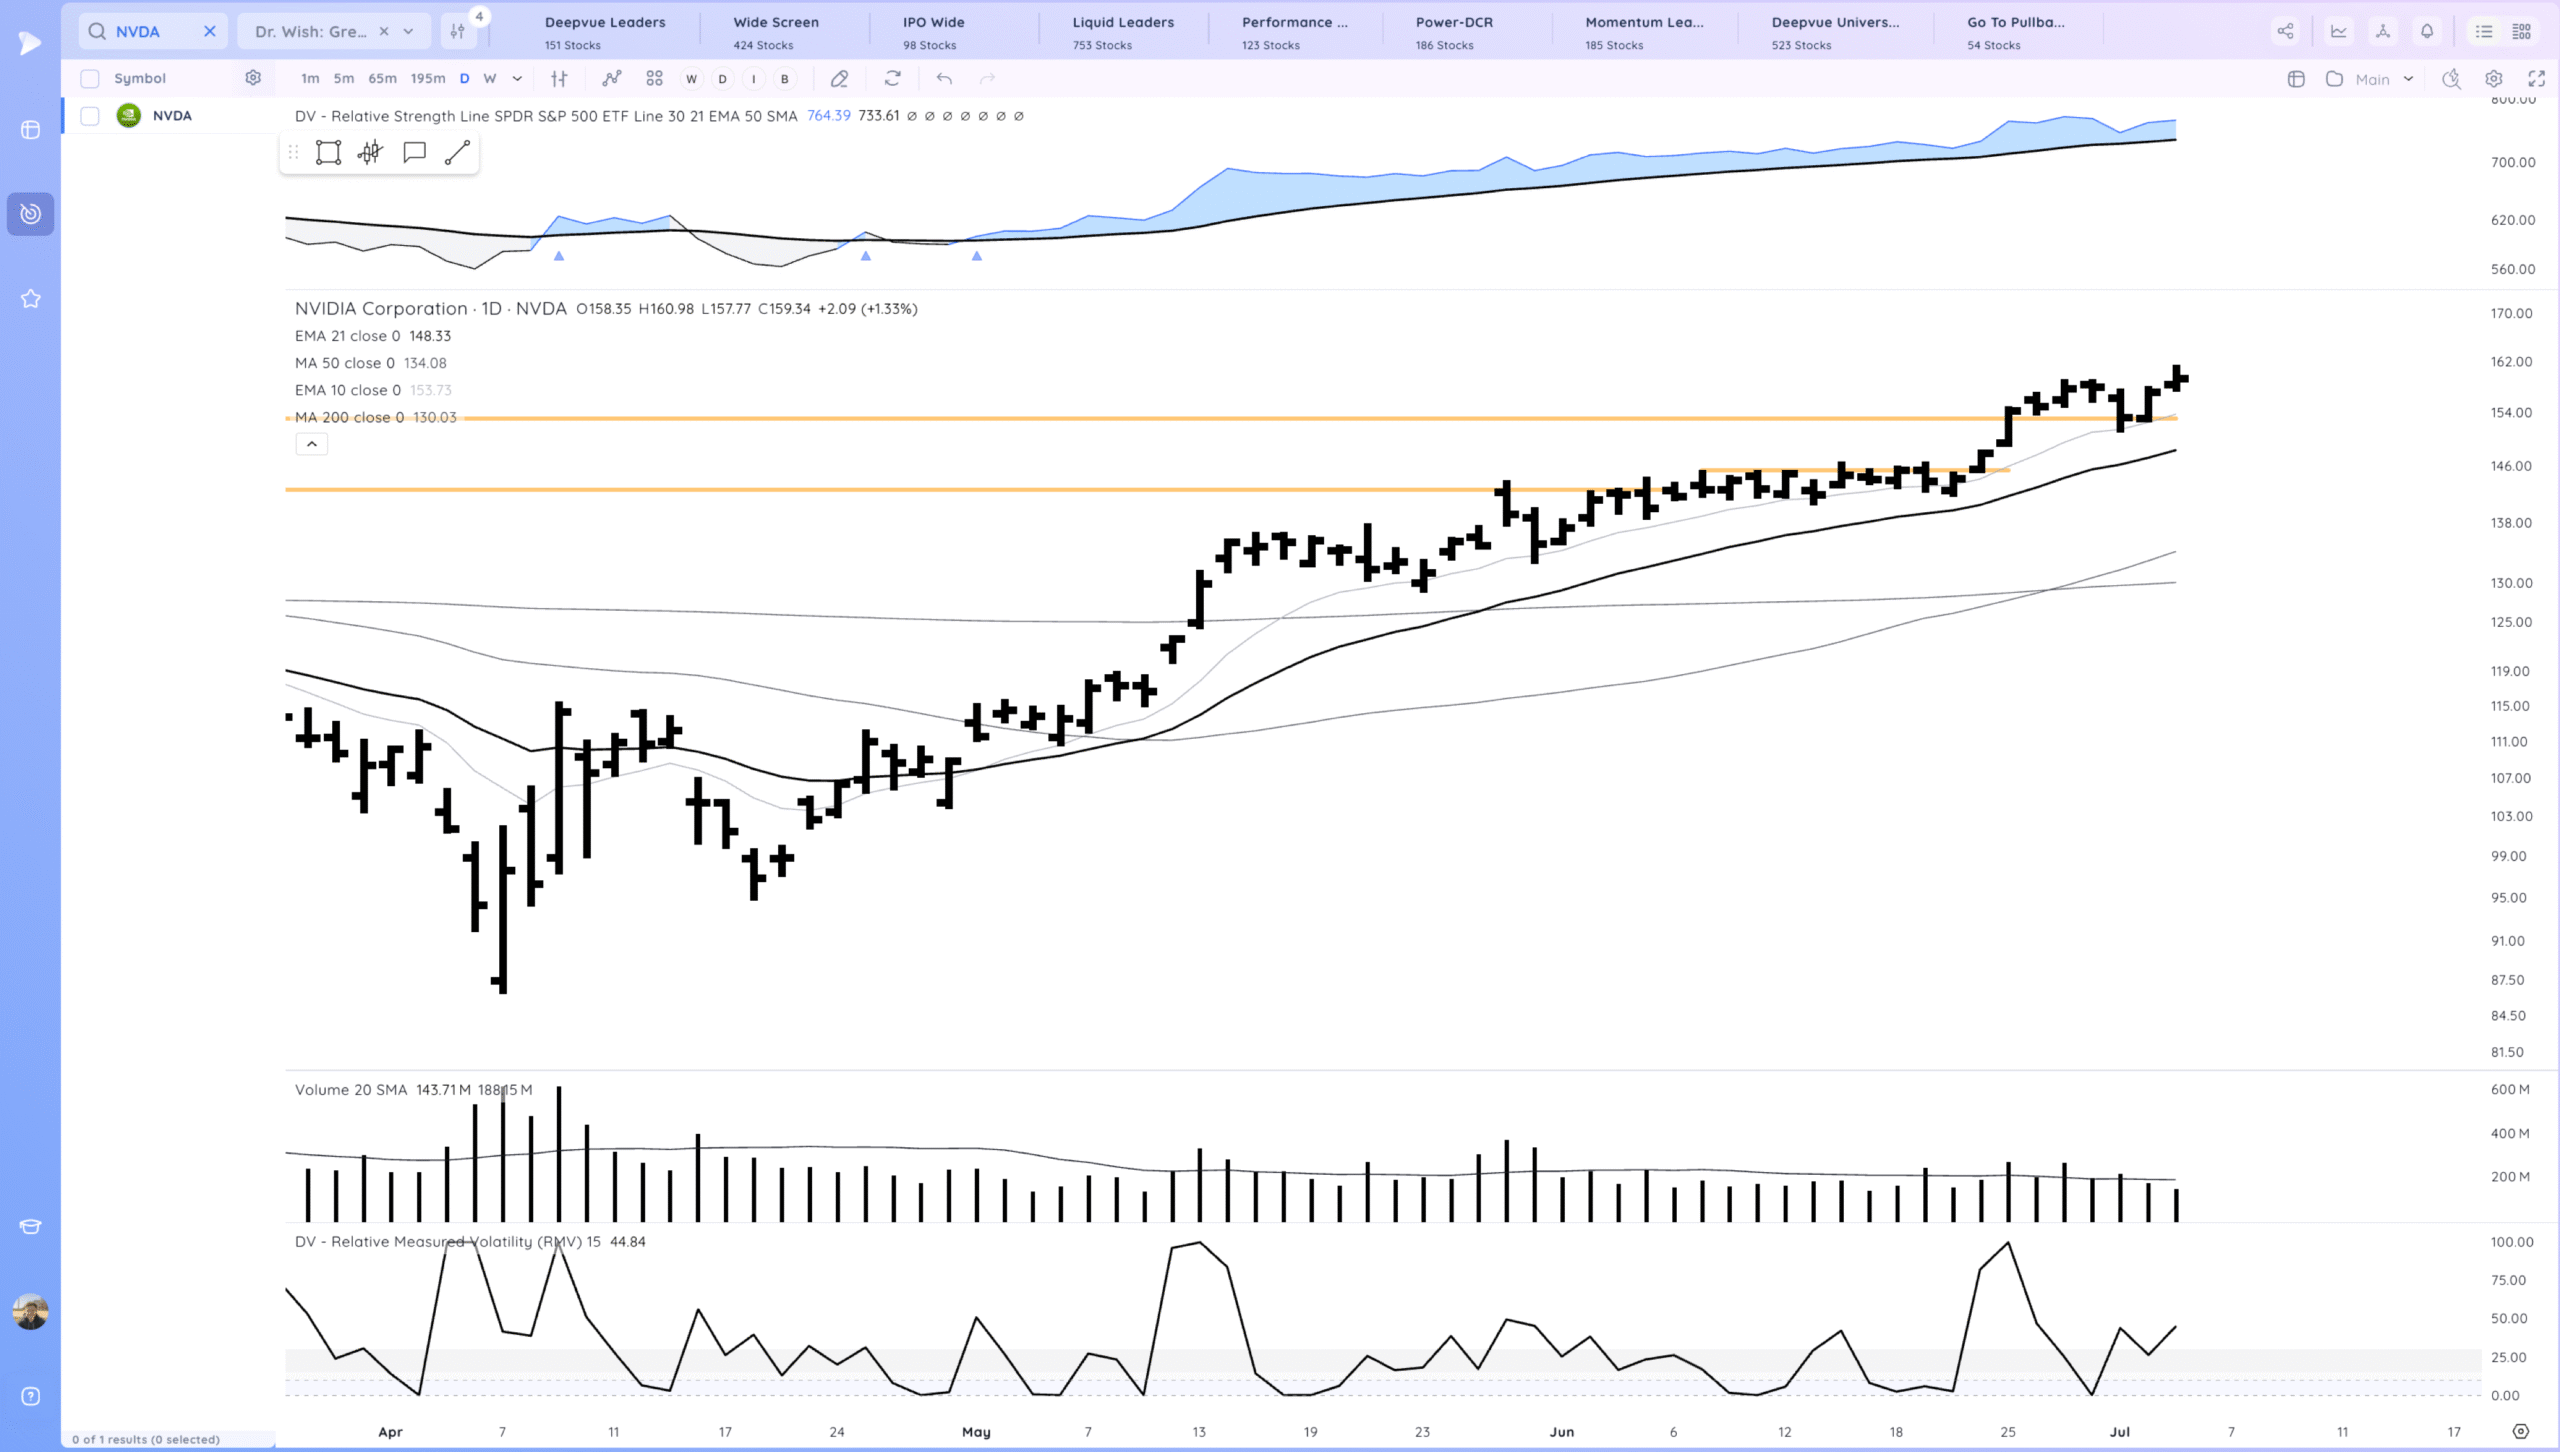Grab the floating drawing toolbar handle
The height and width of the screenshot is (1452, 2560).
click(x=293, y=153)
